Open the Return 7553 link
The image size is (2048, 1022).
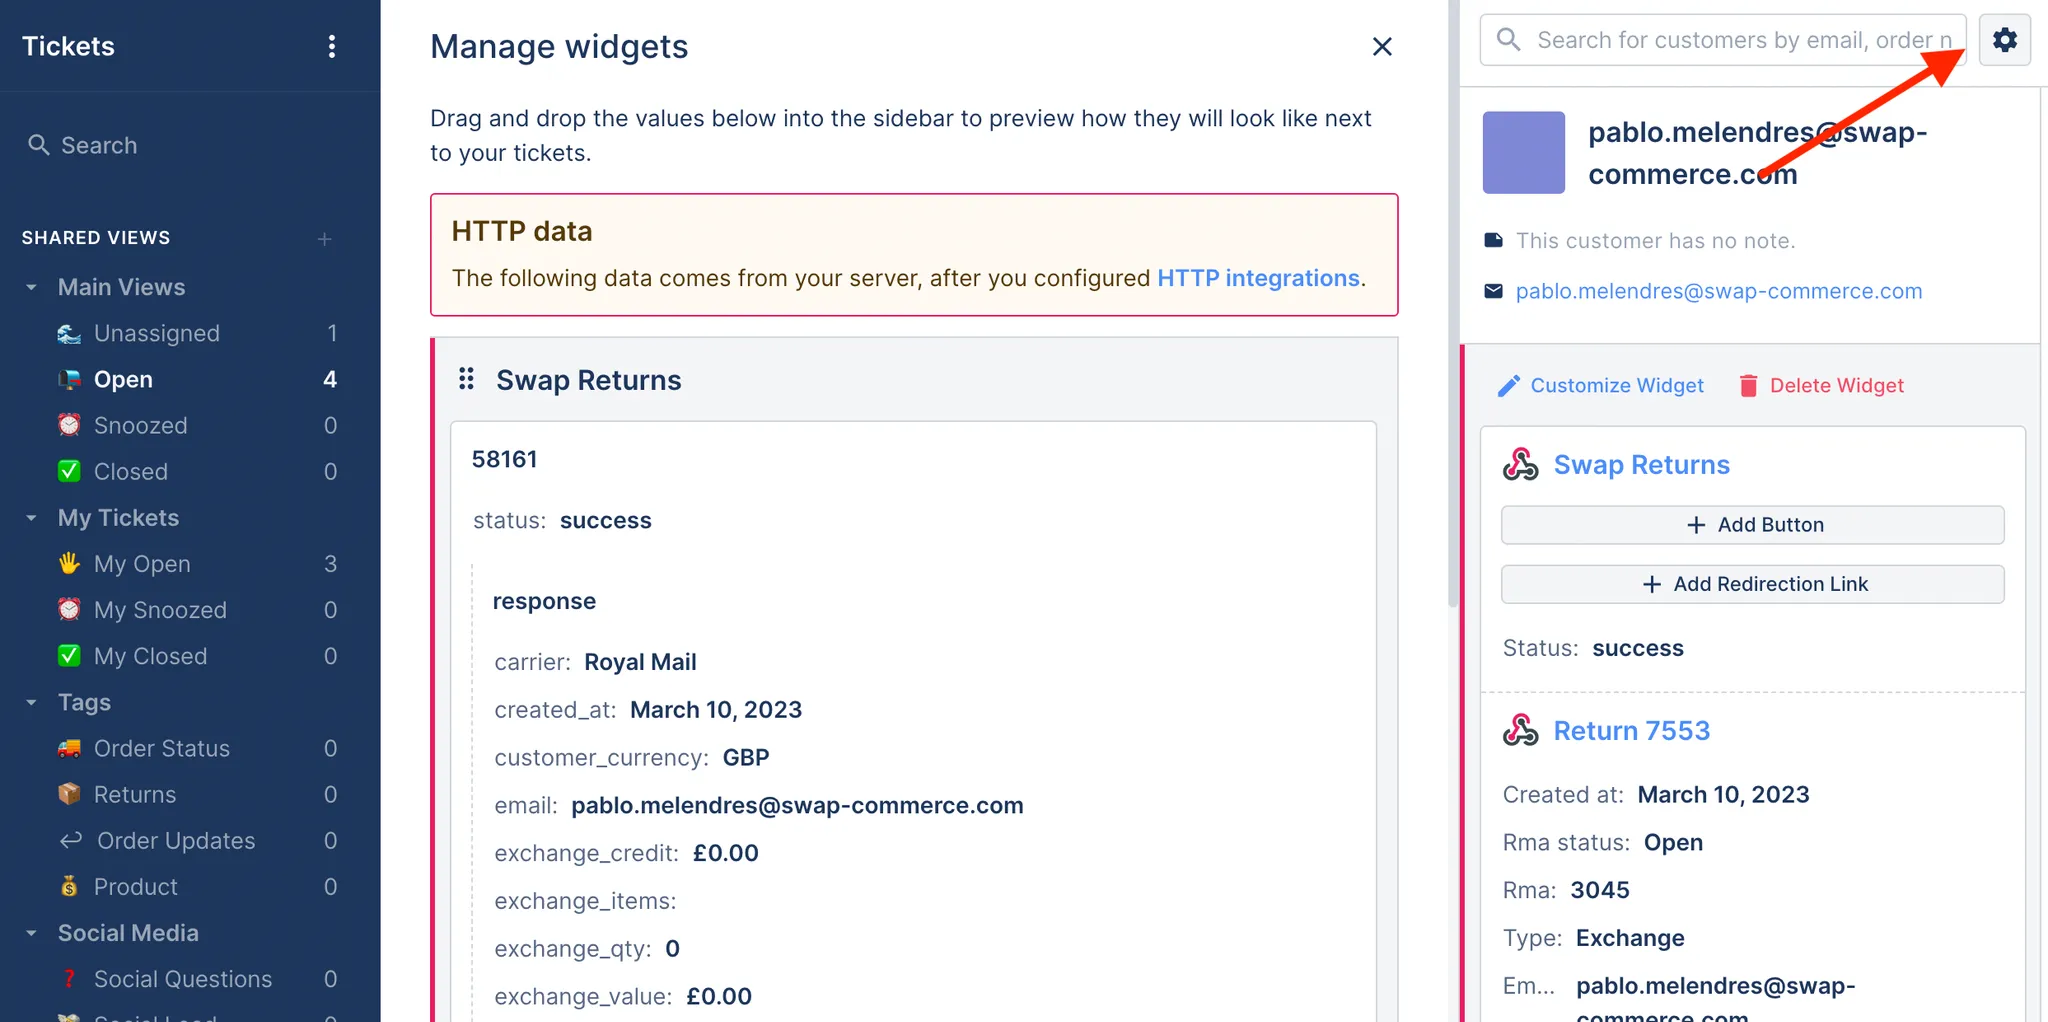[x=1631, y=731]
